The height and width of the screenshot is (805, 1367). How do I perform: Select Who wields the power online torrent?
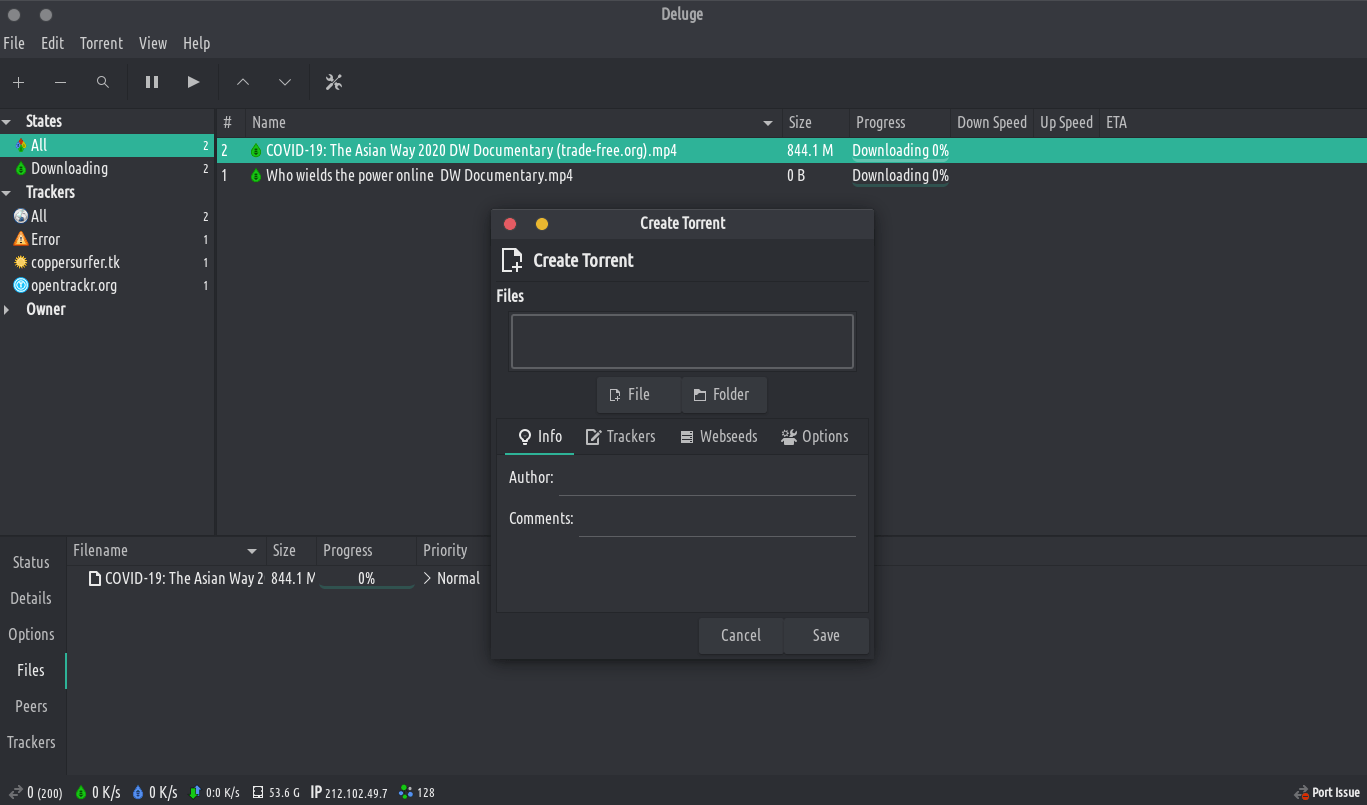(791, 175)
